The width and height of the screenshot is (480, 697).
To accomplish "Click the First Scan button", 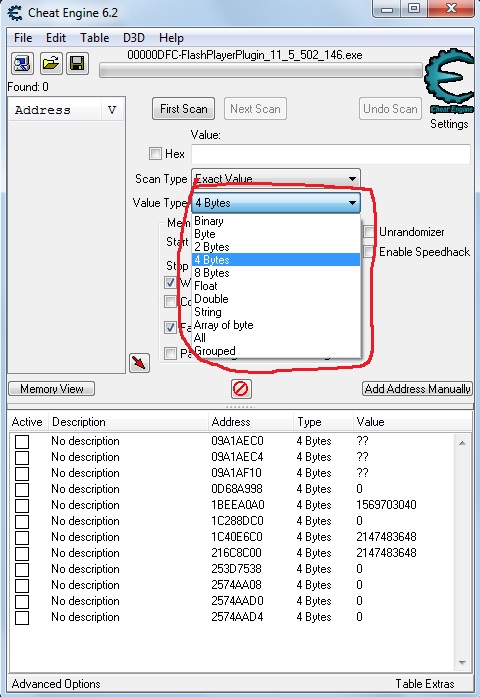I will [x=184, y=109].
